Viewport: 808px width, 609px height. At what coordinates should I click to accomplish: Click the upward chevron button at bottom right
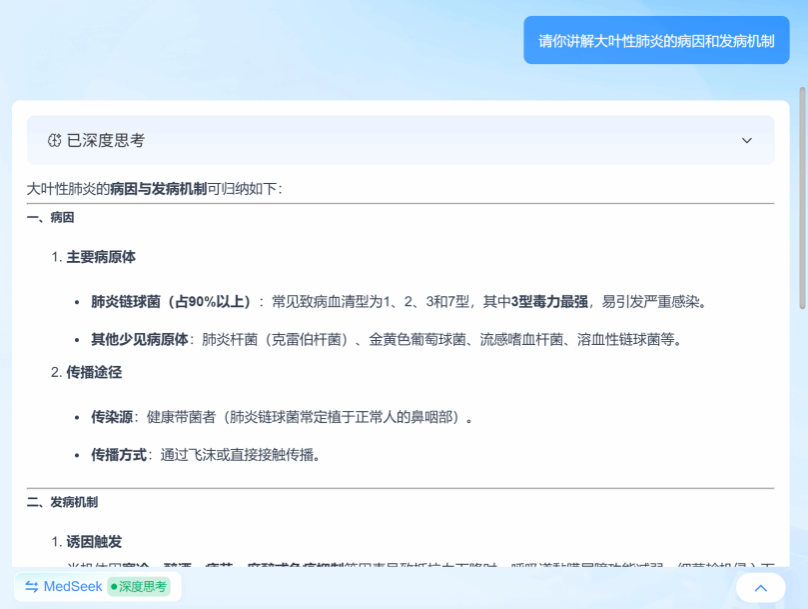761,588
